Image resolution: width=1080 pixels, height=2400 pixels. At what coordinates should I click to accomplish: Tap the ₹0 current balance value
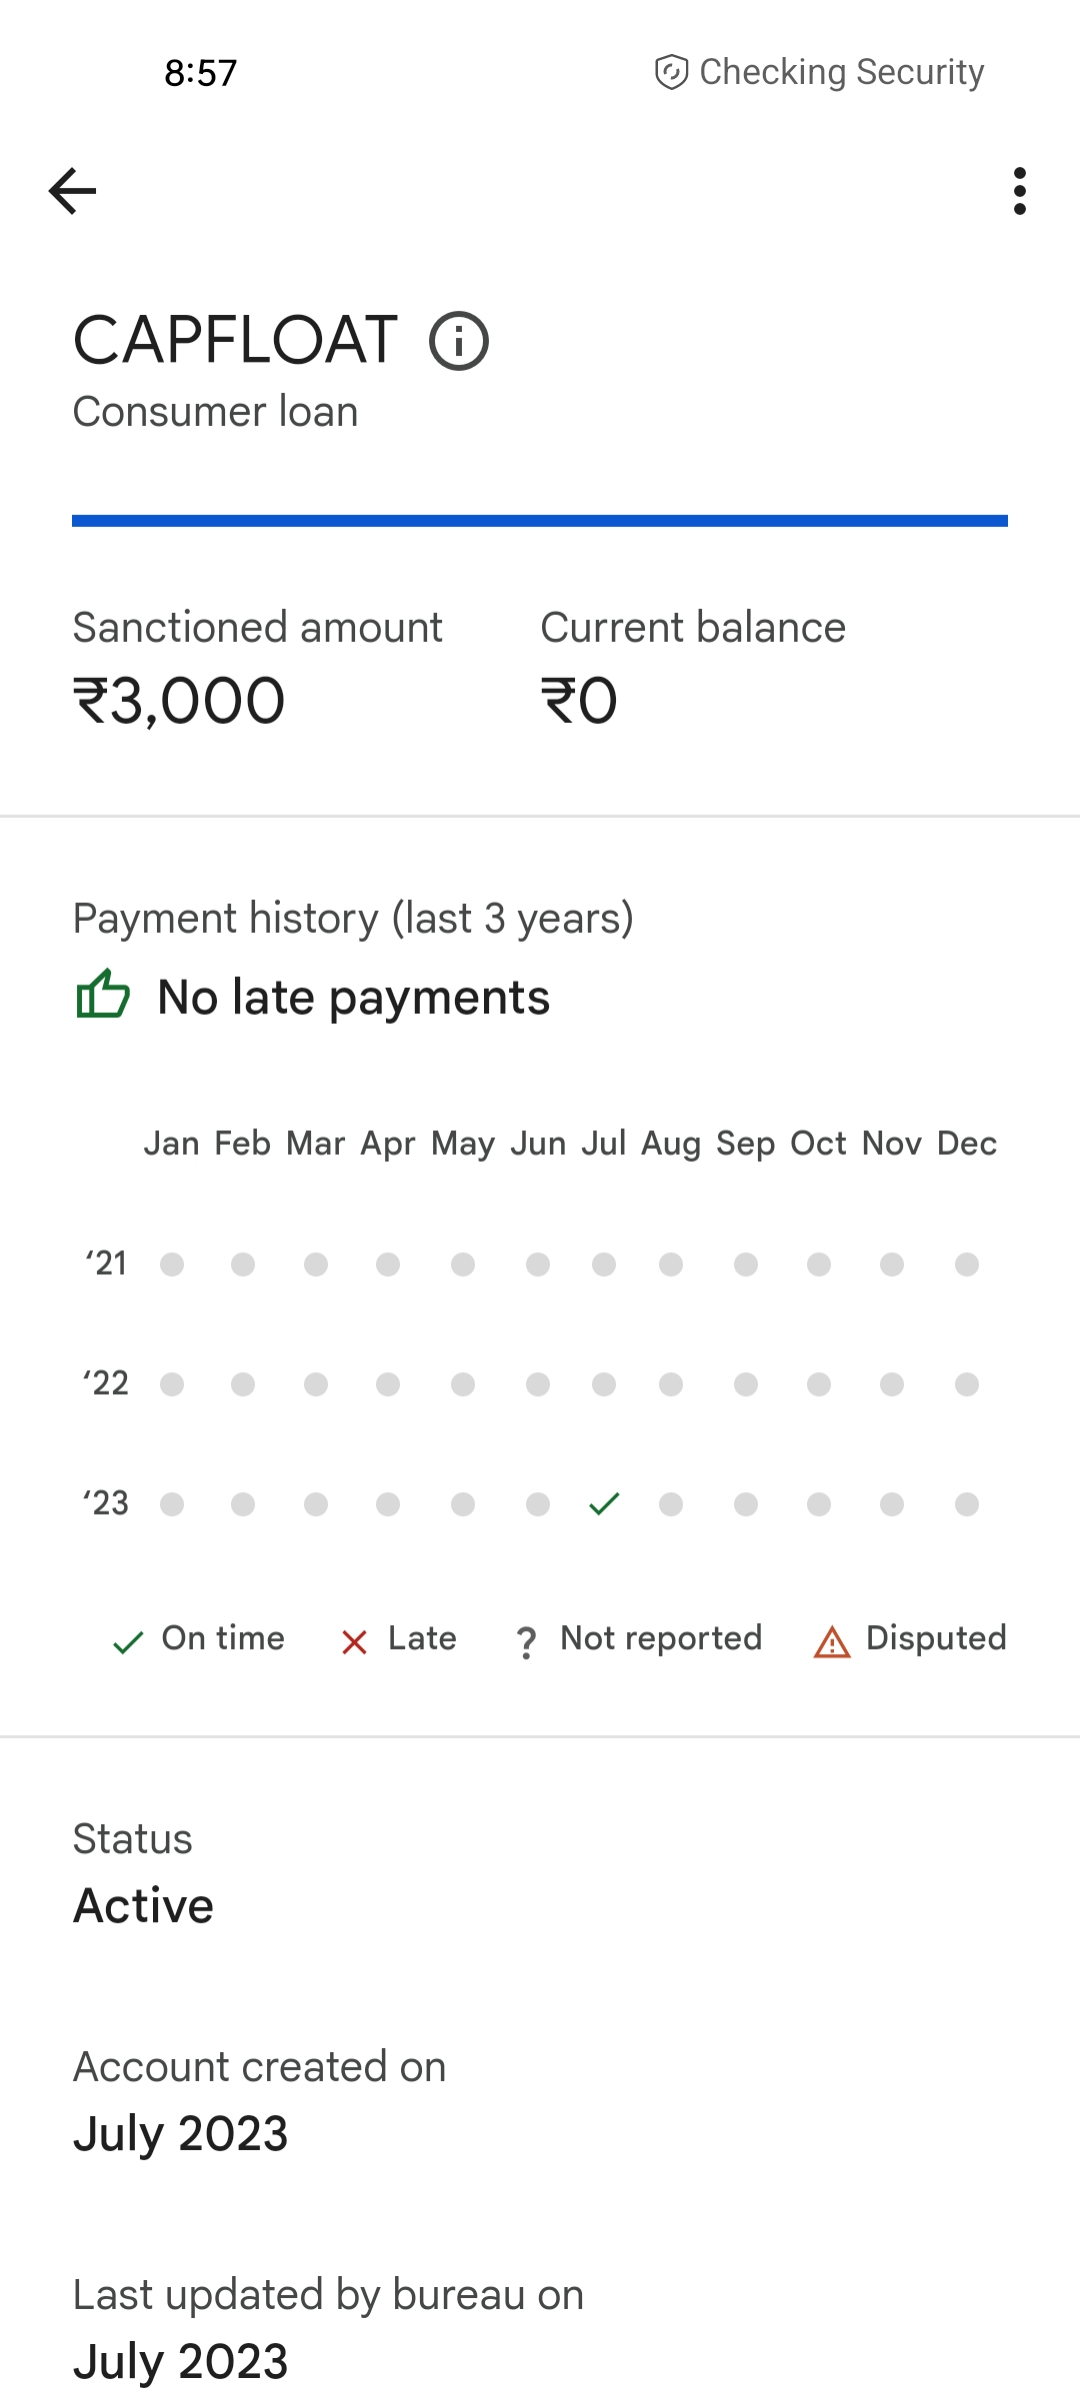click(579, 700)
